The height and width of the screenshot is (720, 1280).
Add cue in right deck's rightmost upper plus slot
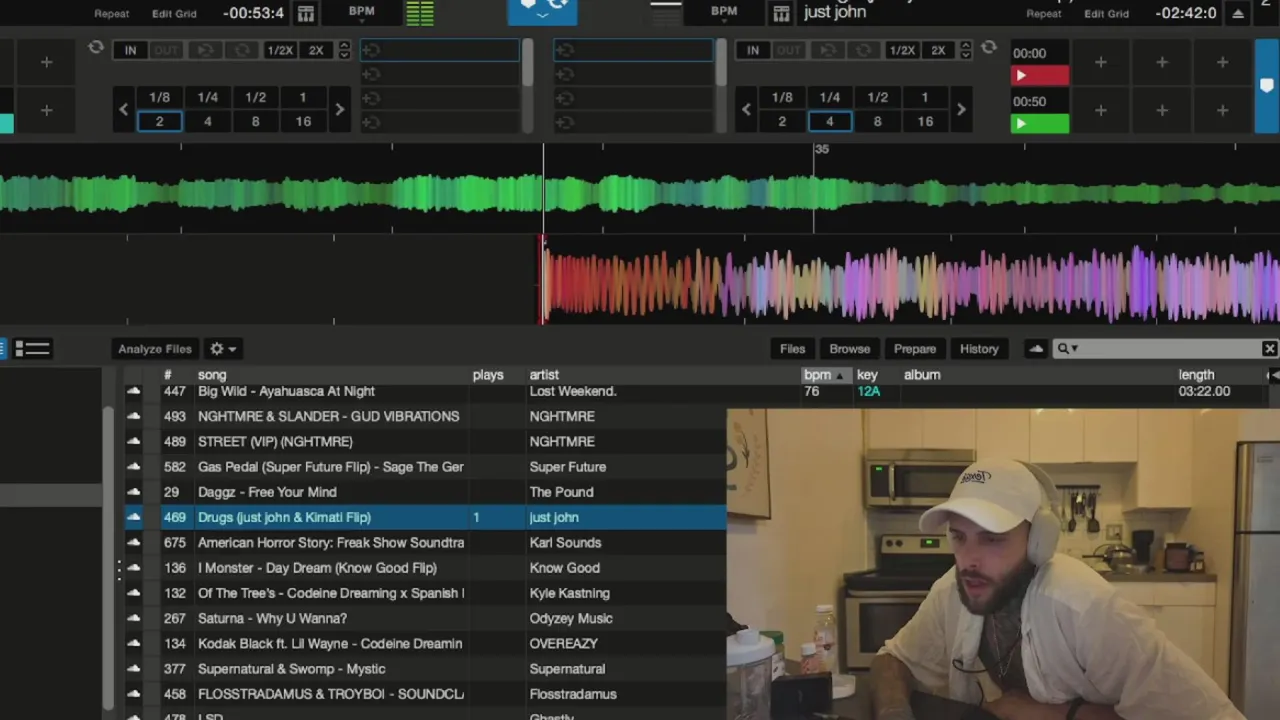coord(1222,62)
